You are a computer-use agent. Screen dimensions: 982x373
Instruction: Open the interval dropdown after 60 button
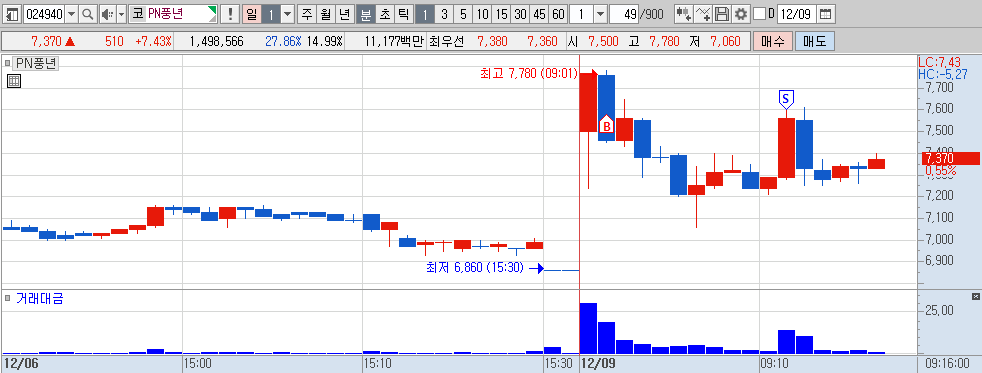coord(599,14)
